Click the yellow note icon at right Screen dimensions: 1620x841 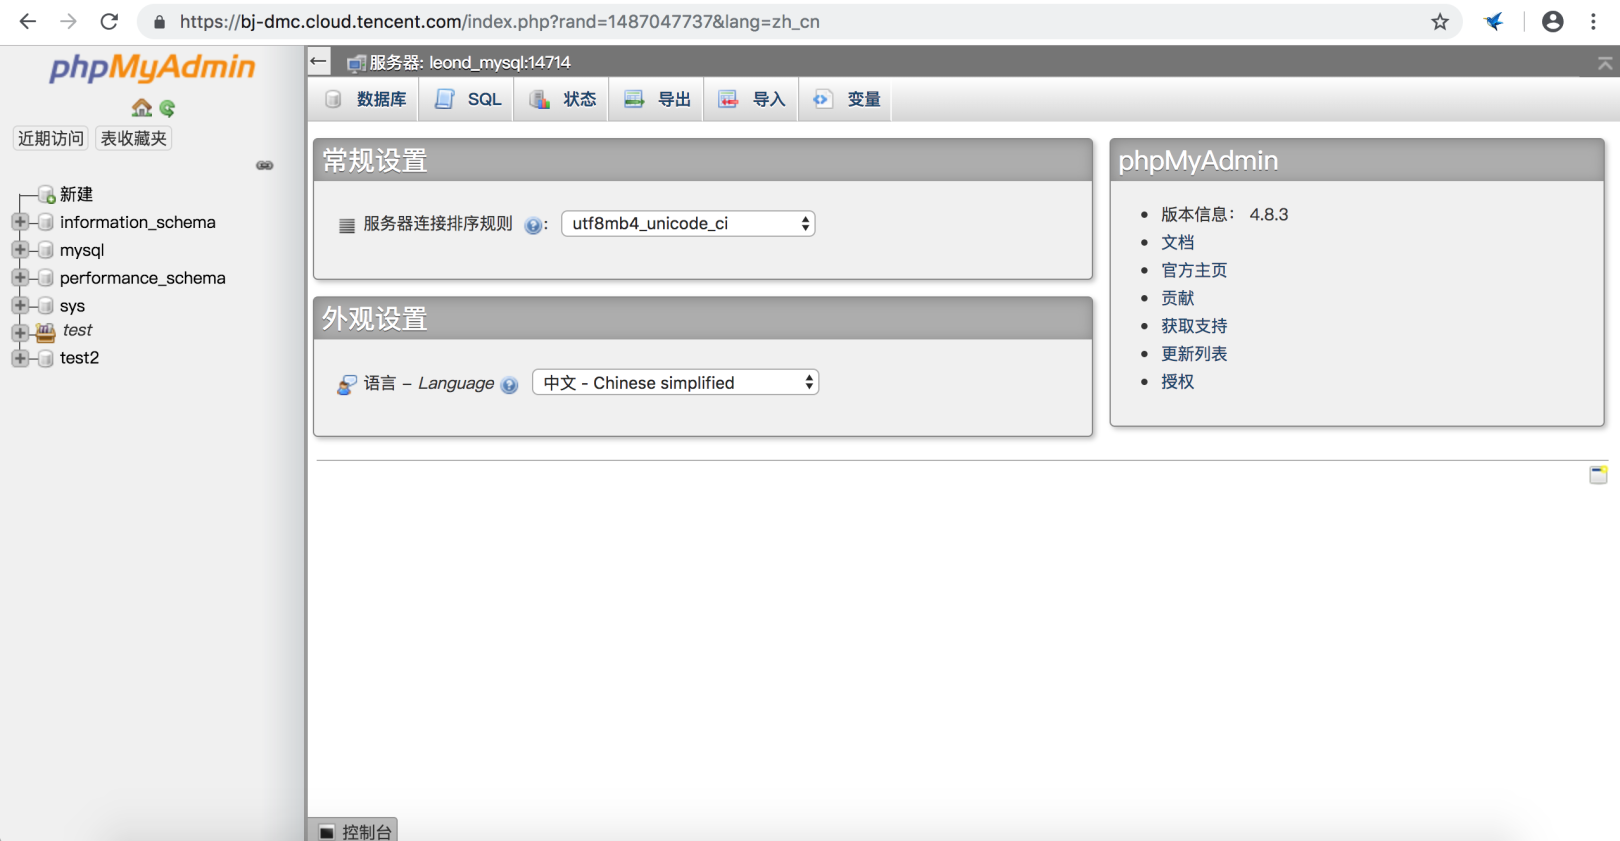1598,475
